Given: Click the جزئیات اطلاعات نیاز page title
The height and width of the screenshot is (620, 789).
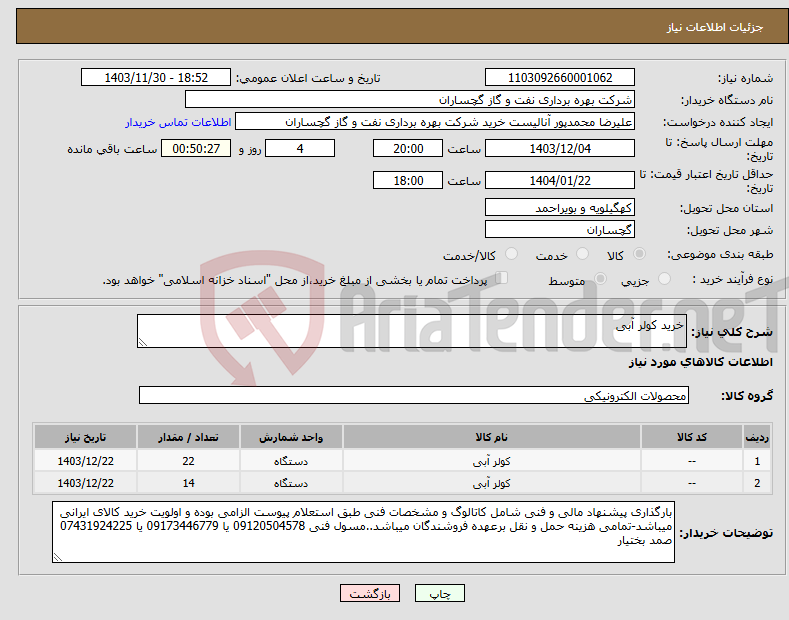Looking at the screenshot, I should tap(715, 27).
